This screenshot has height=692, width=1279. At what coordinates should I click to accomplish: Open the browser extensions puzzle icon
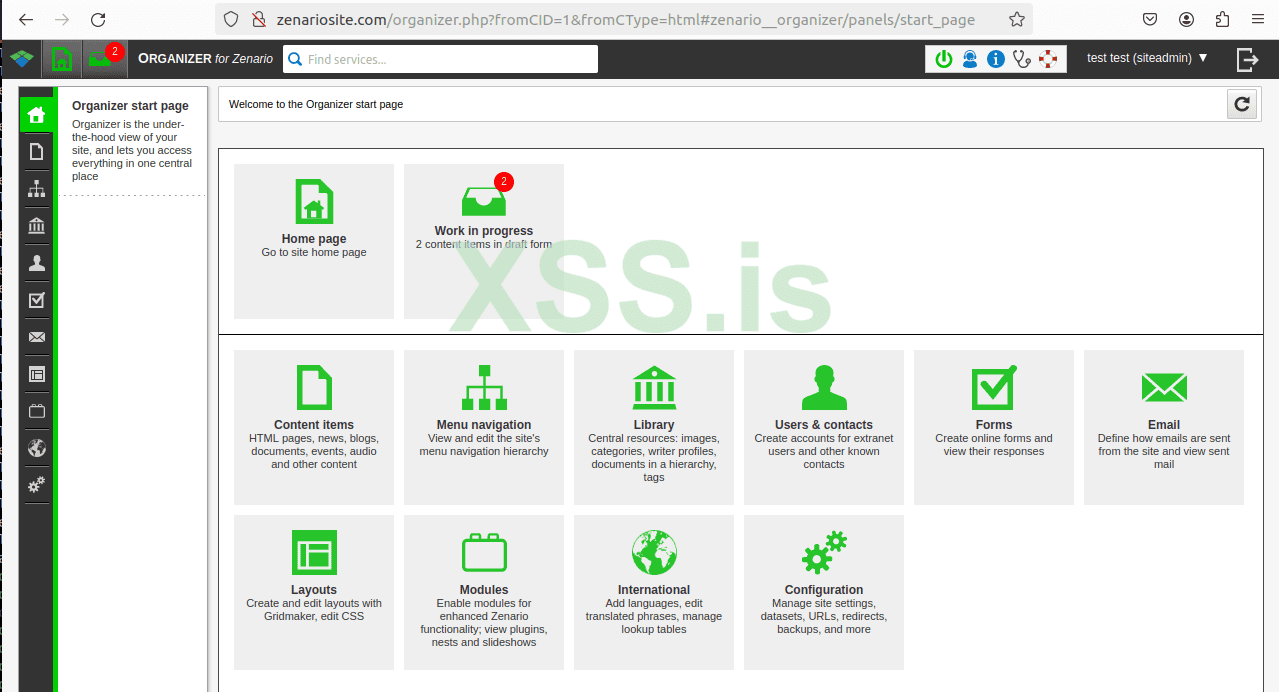point(1222,19)
